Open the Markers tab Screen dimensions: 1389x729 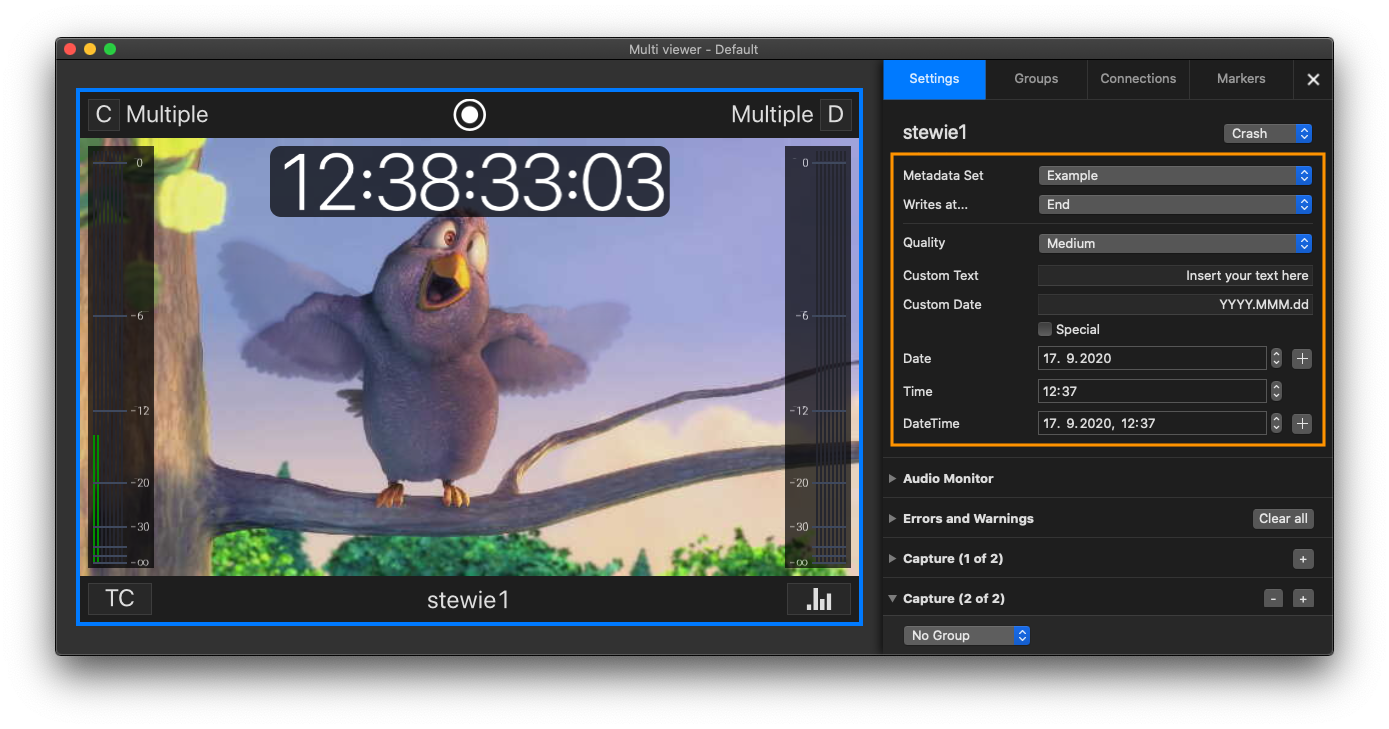1241,79
